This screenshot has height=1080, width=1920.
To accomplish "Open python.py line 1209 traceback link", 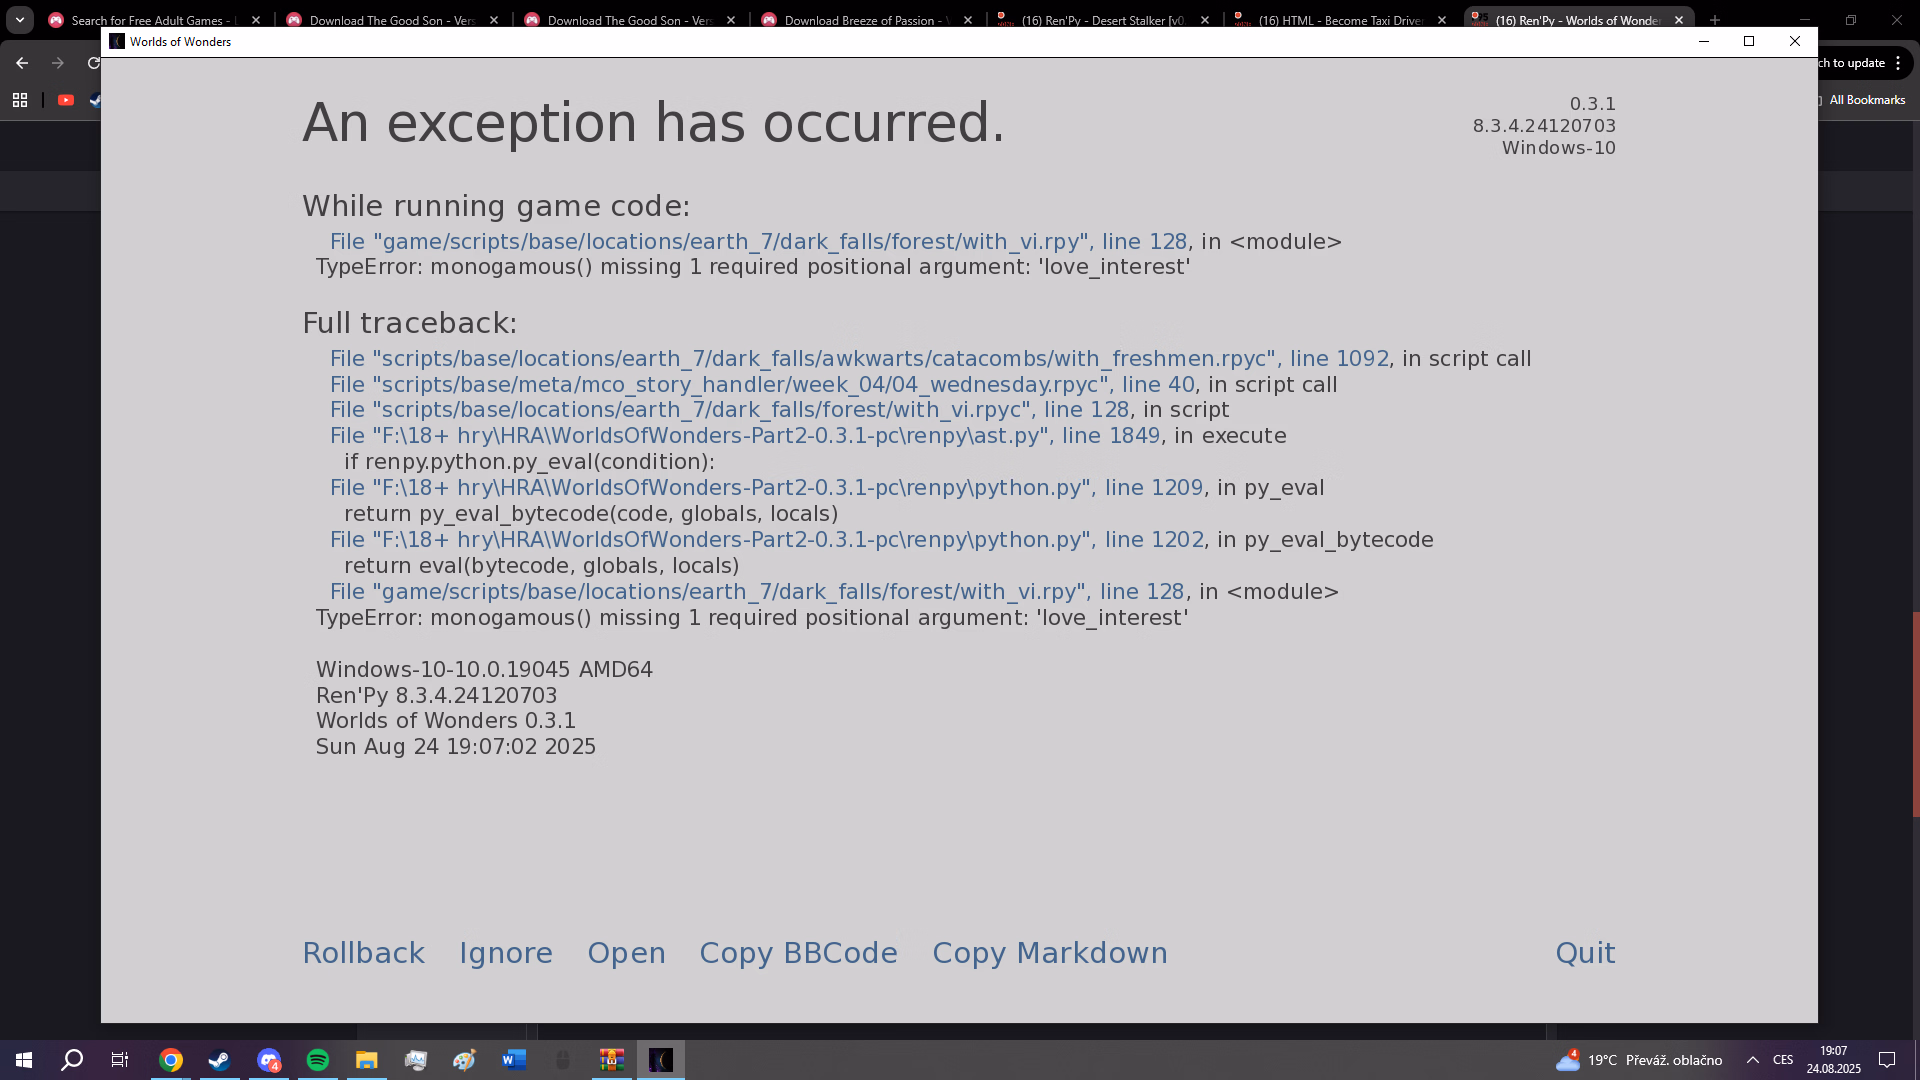I will 765,488.
